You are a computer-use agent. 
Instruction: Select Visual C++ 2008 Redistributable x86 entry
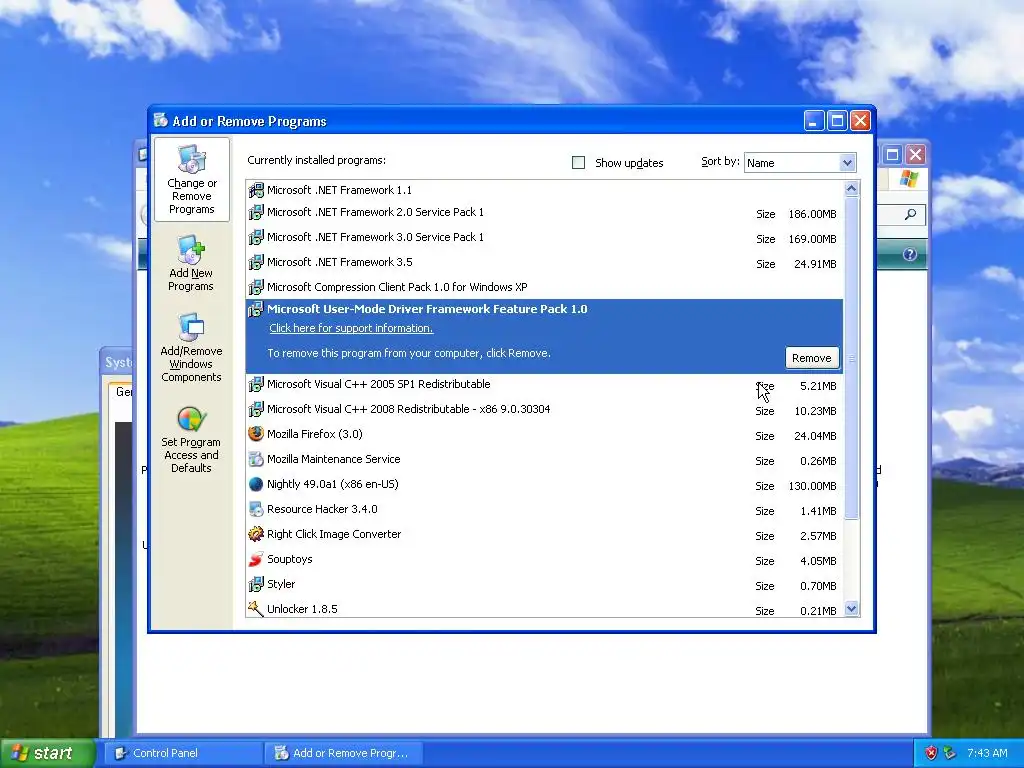pos(545,410)
